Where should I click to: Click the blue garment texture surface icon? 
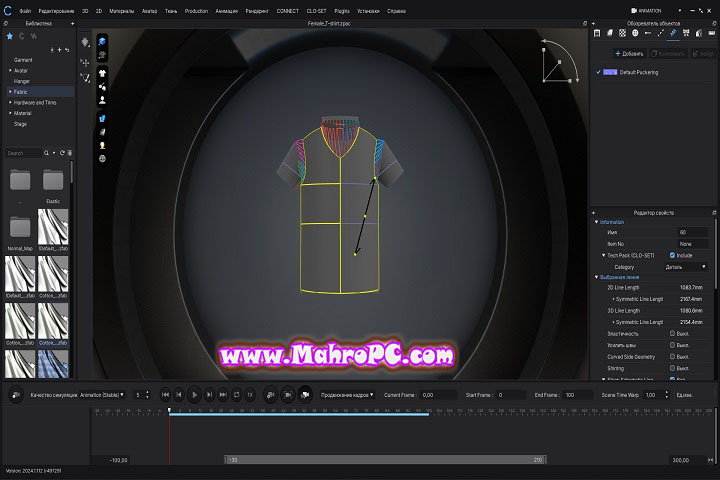pos(102,119)
